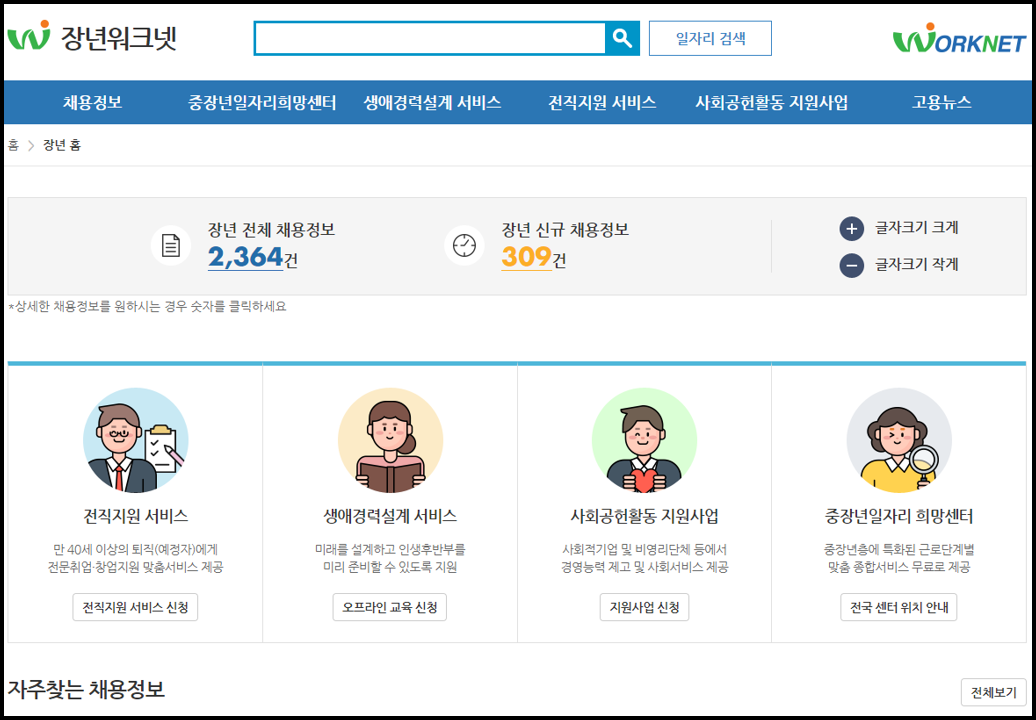Click the magnifier search icon button
Screen dimensions: 1036x720
click(x=622, y=38)
